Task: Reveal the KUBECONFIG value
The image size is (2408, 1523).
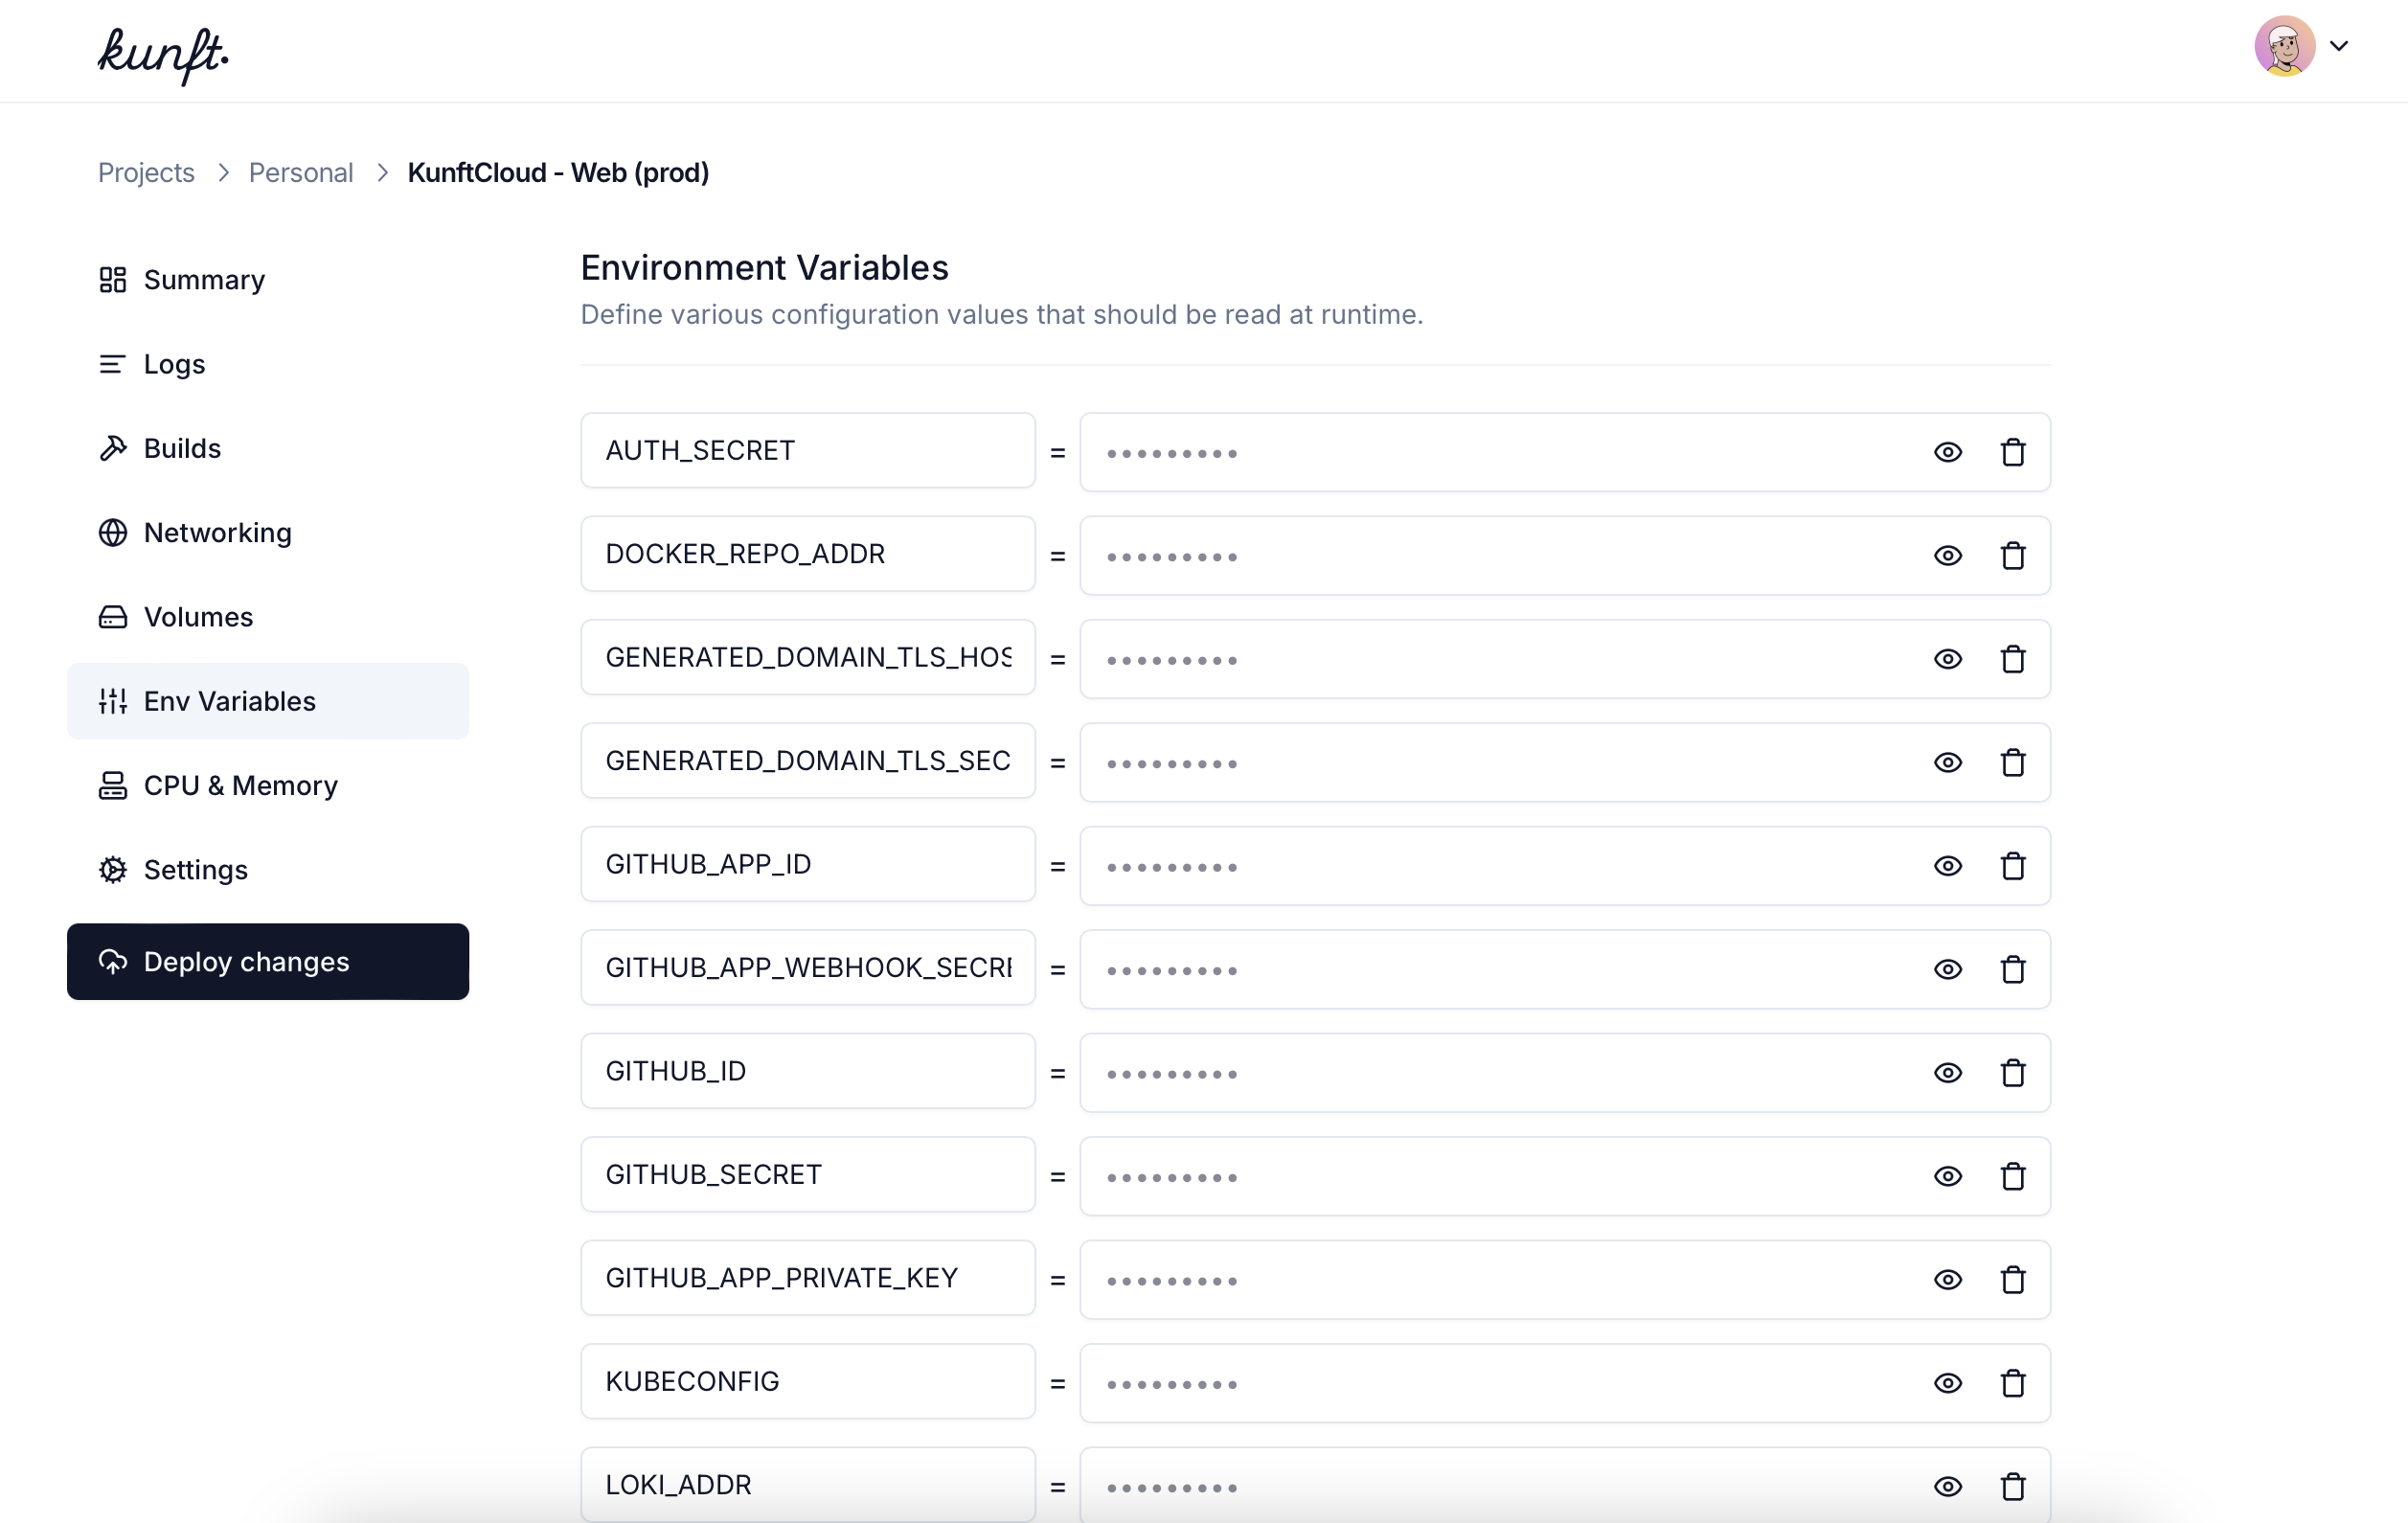Action: [x=1947, y=1383]
